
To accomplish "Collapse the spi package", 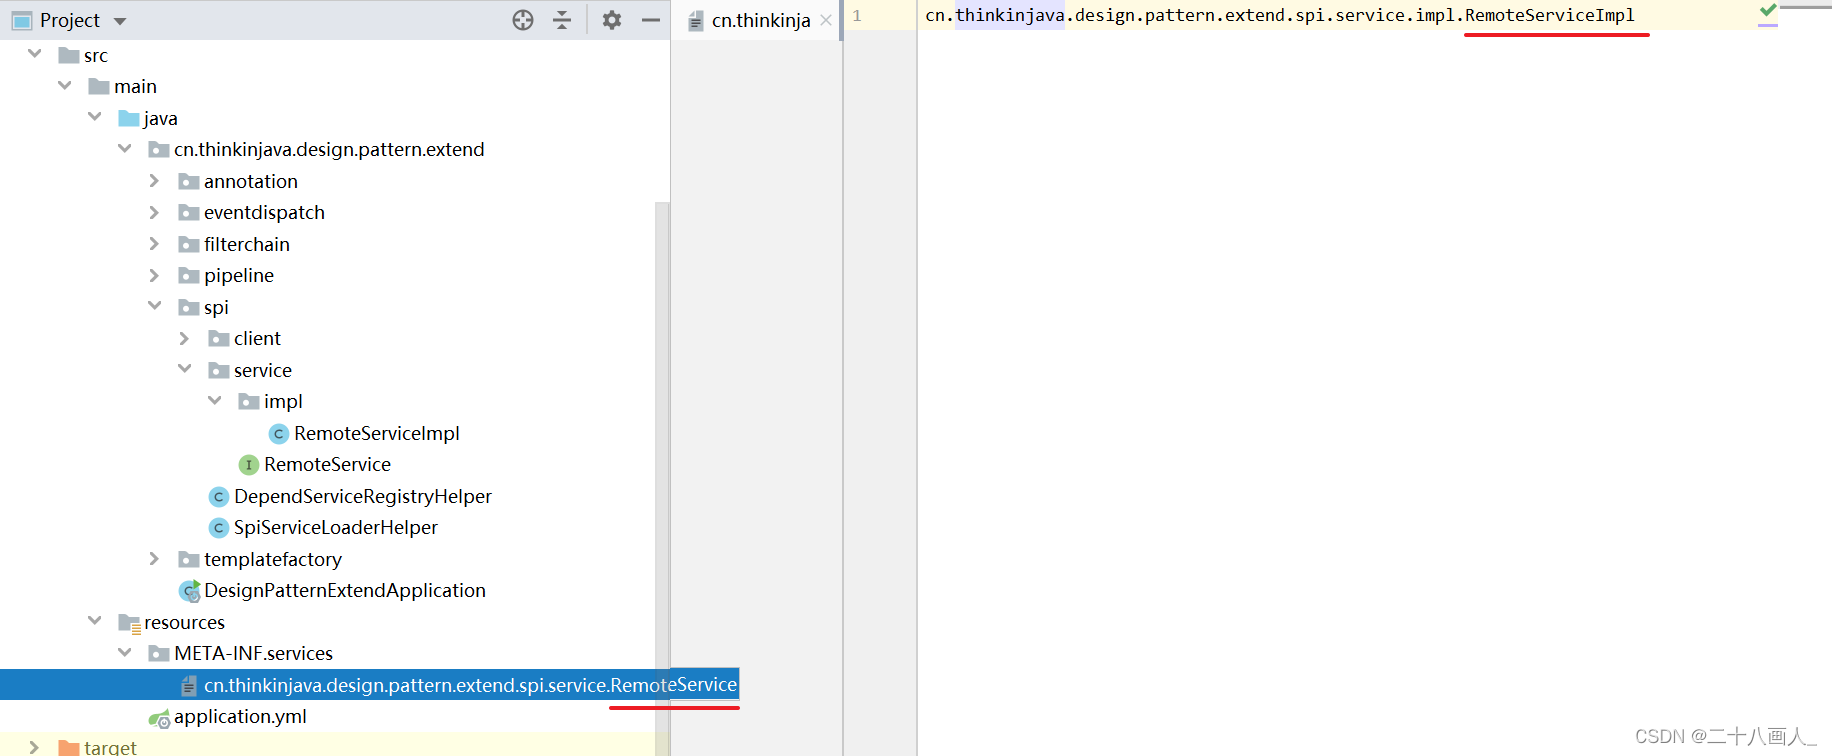I will point(155,306).
